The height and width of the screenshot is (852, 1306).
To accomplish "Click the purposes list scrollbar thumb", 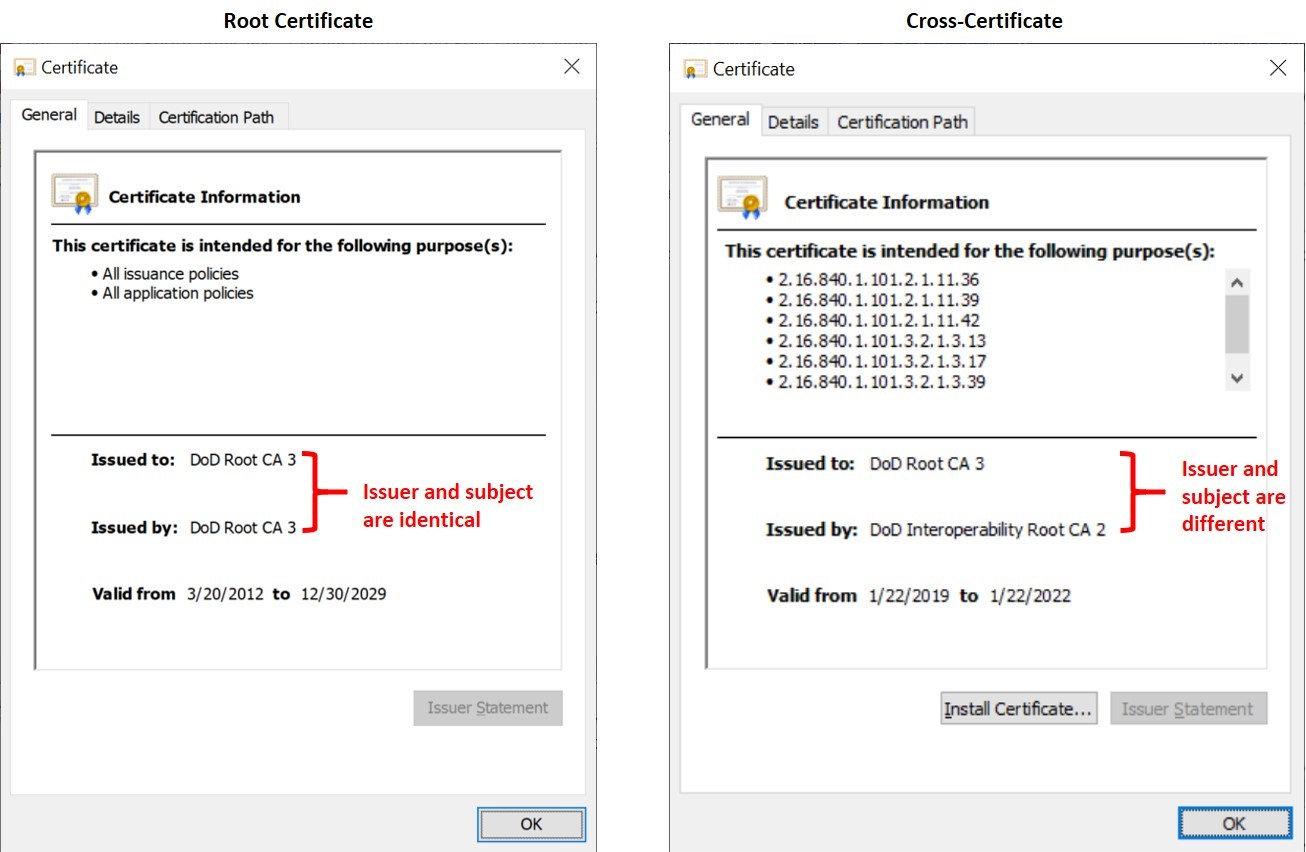I will pos(1237,324).
